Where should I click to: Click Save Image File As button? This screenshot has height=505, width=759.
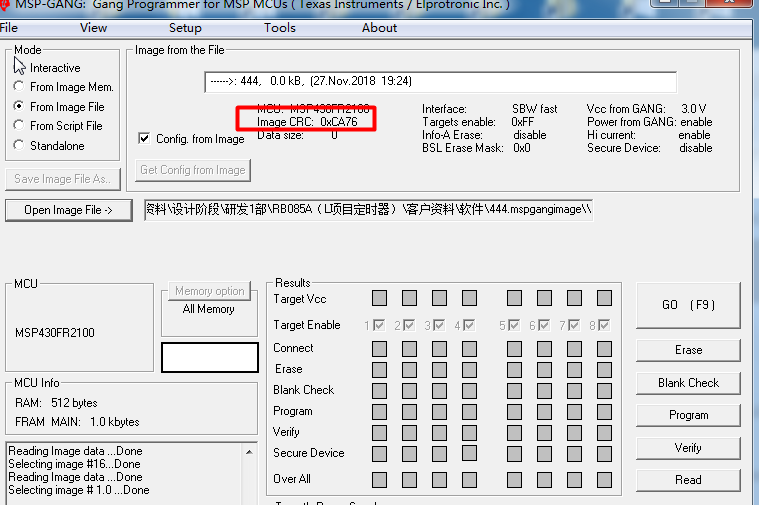tap(62, 179)
